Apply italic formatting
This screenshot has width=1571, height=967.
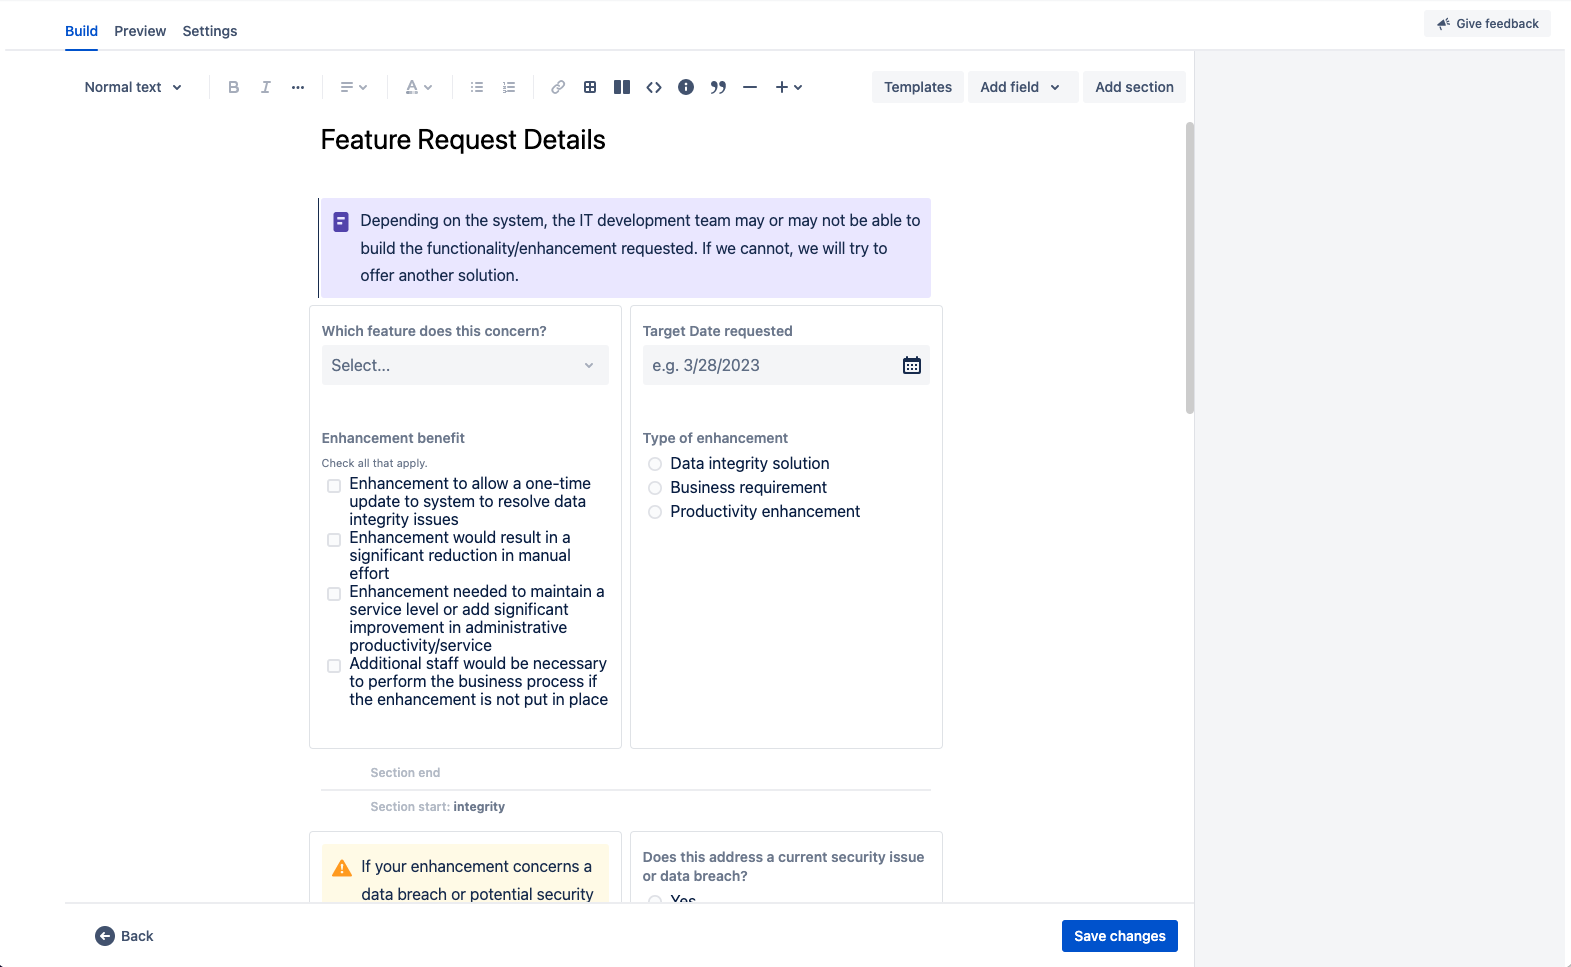tap(266, 87)
